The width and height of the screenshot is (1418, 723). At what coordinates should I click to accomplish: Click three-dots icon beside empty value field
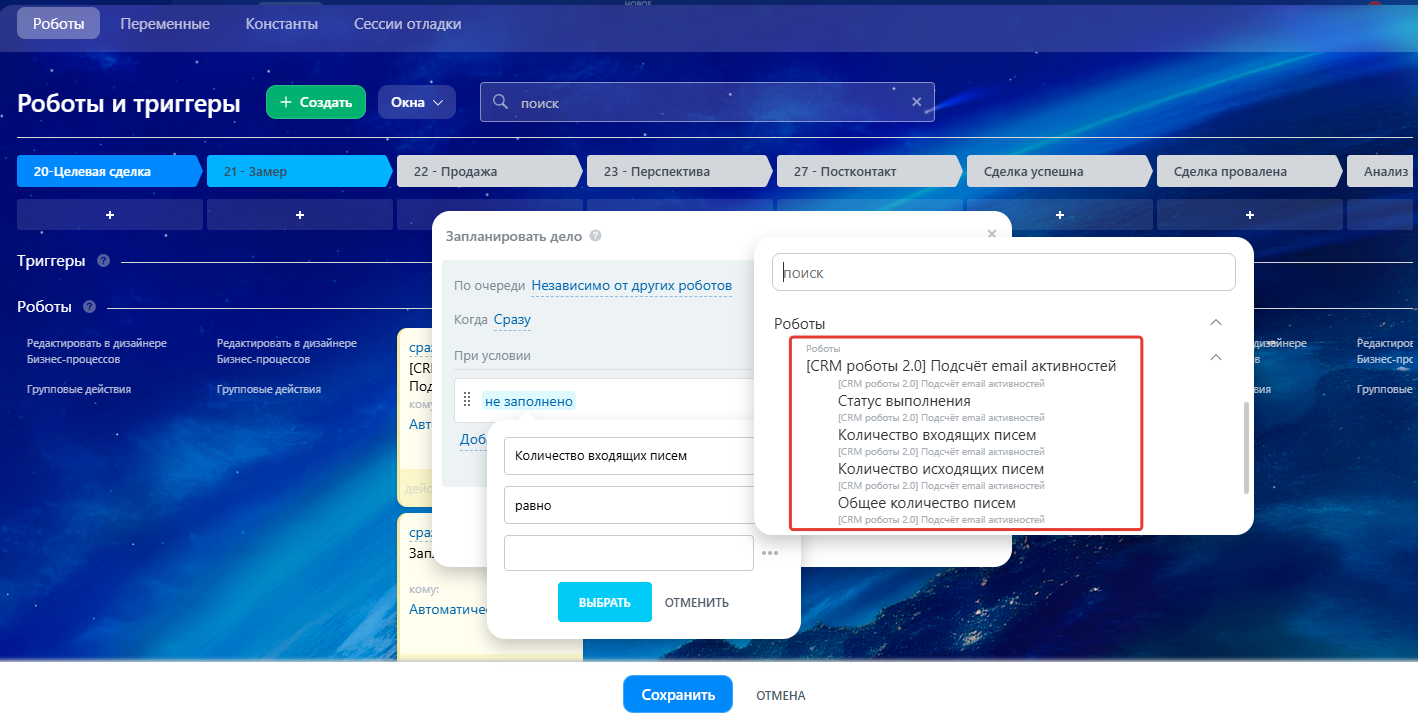[769, 553]
